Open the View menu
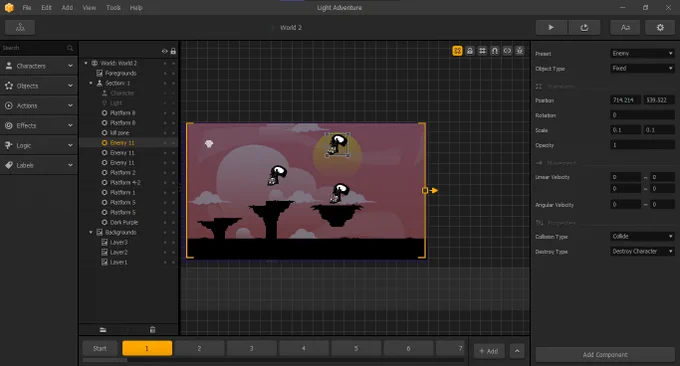 [89, 7]
